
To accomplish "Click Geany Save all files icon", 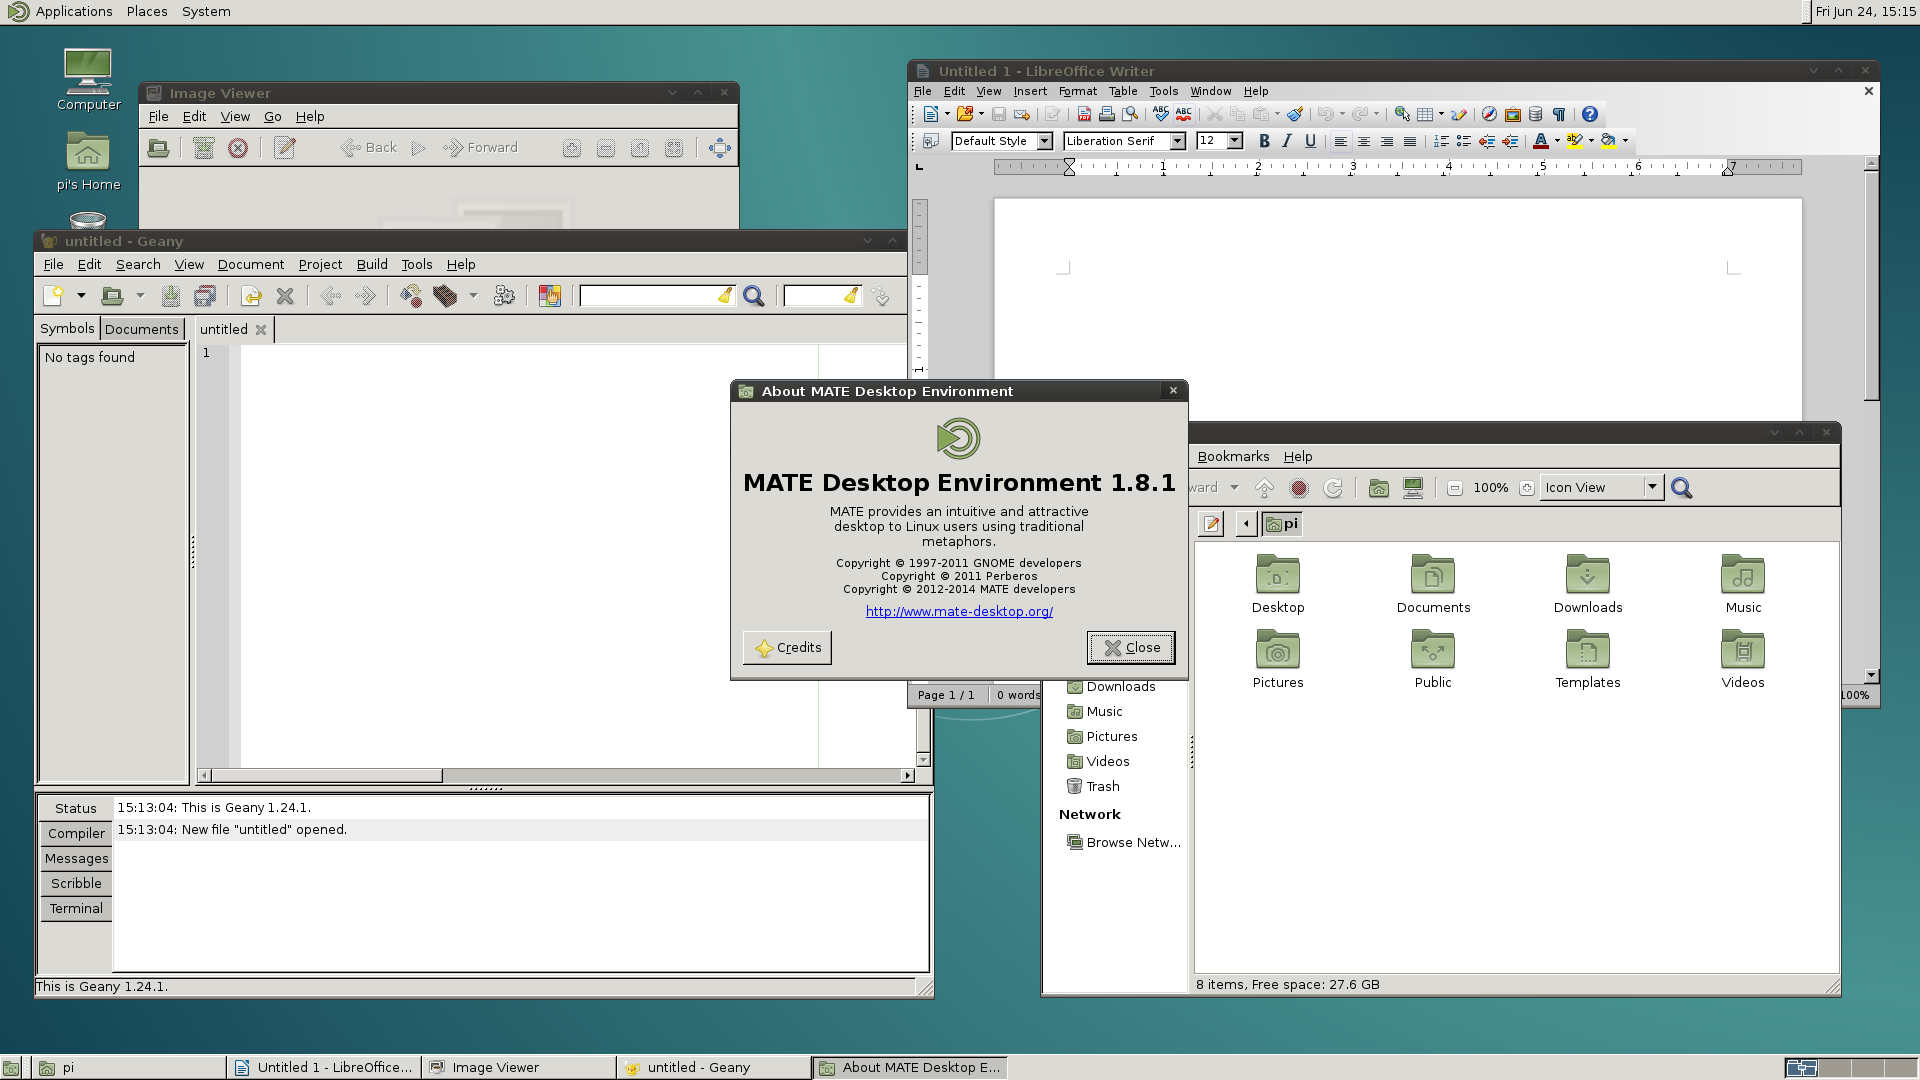I will pos(205,296).
